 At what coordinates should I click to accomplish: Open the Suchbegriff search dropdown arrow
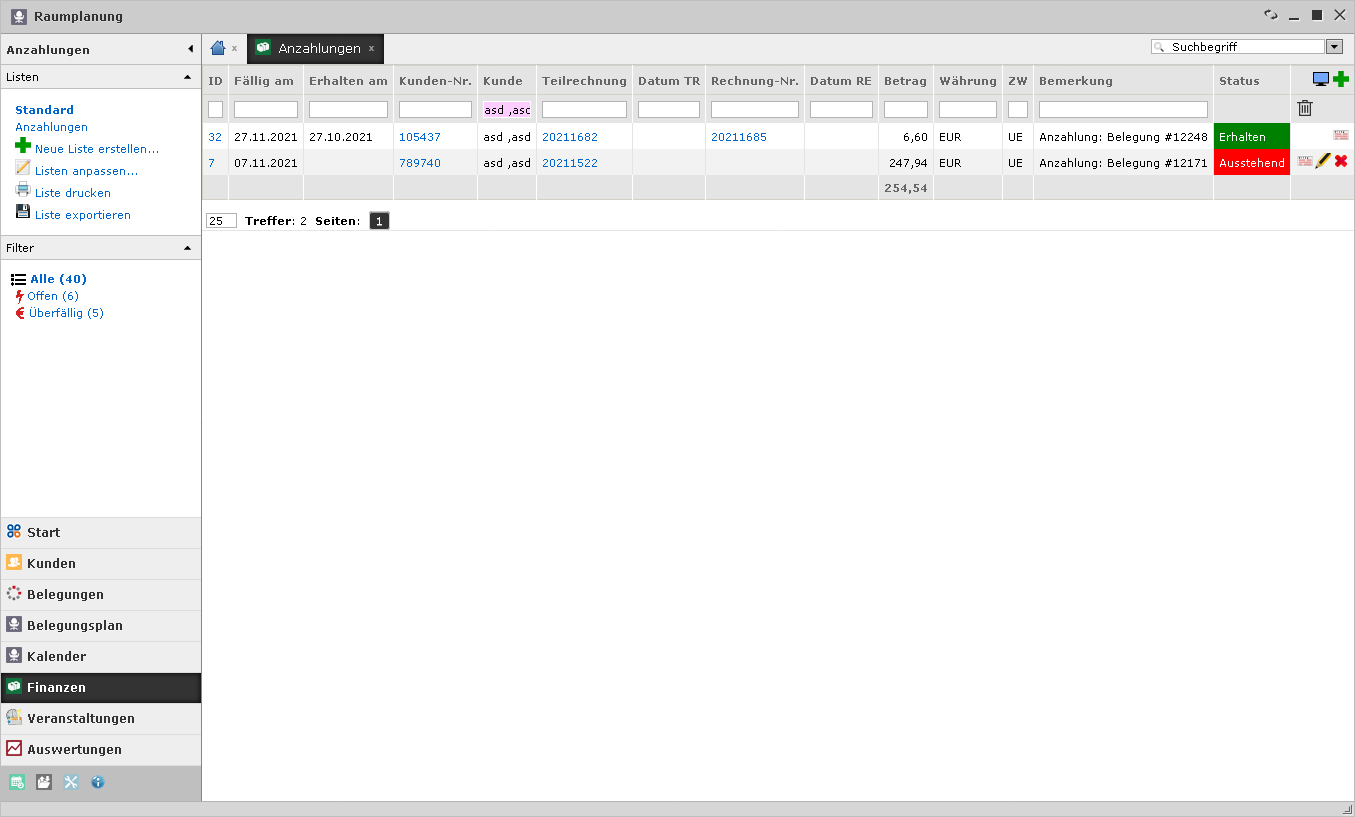(x=1334, y=47)
